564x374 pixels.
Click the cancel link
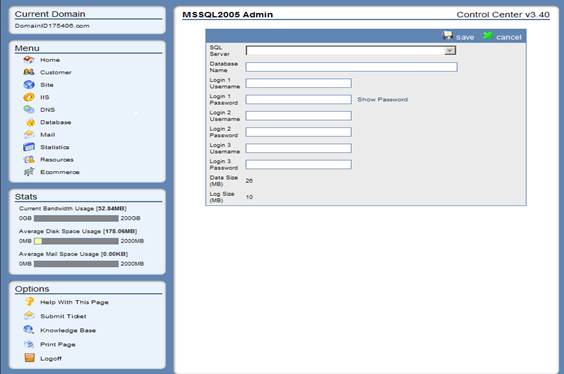pos(509,37)
